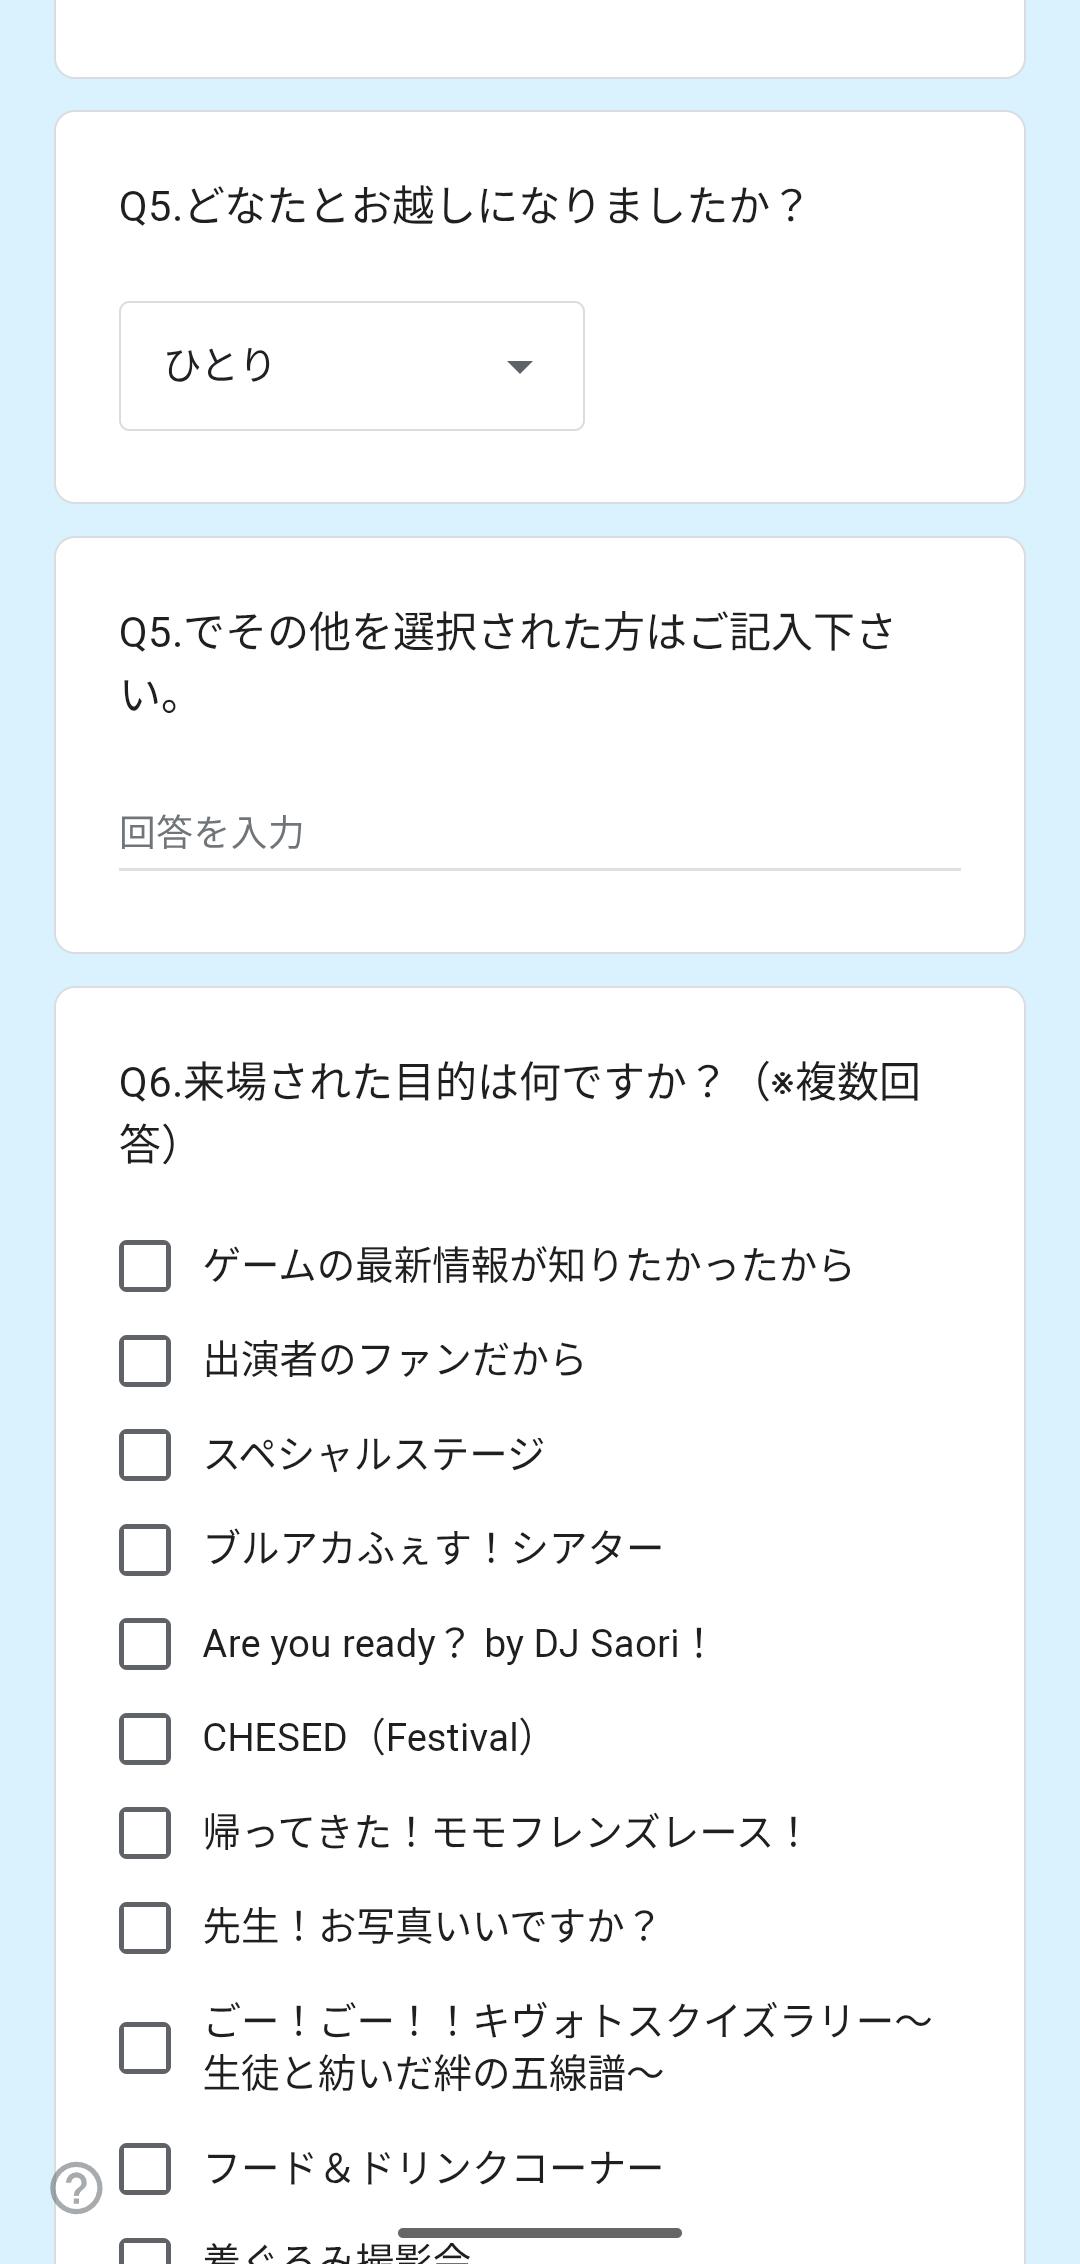Tick the CHESED (Festival) checkbox
Viewport: 1080px width, 2264px height.
[145, 1738]
